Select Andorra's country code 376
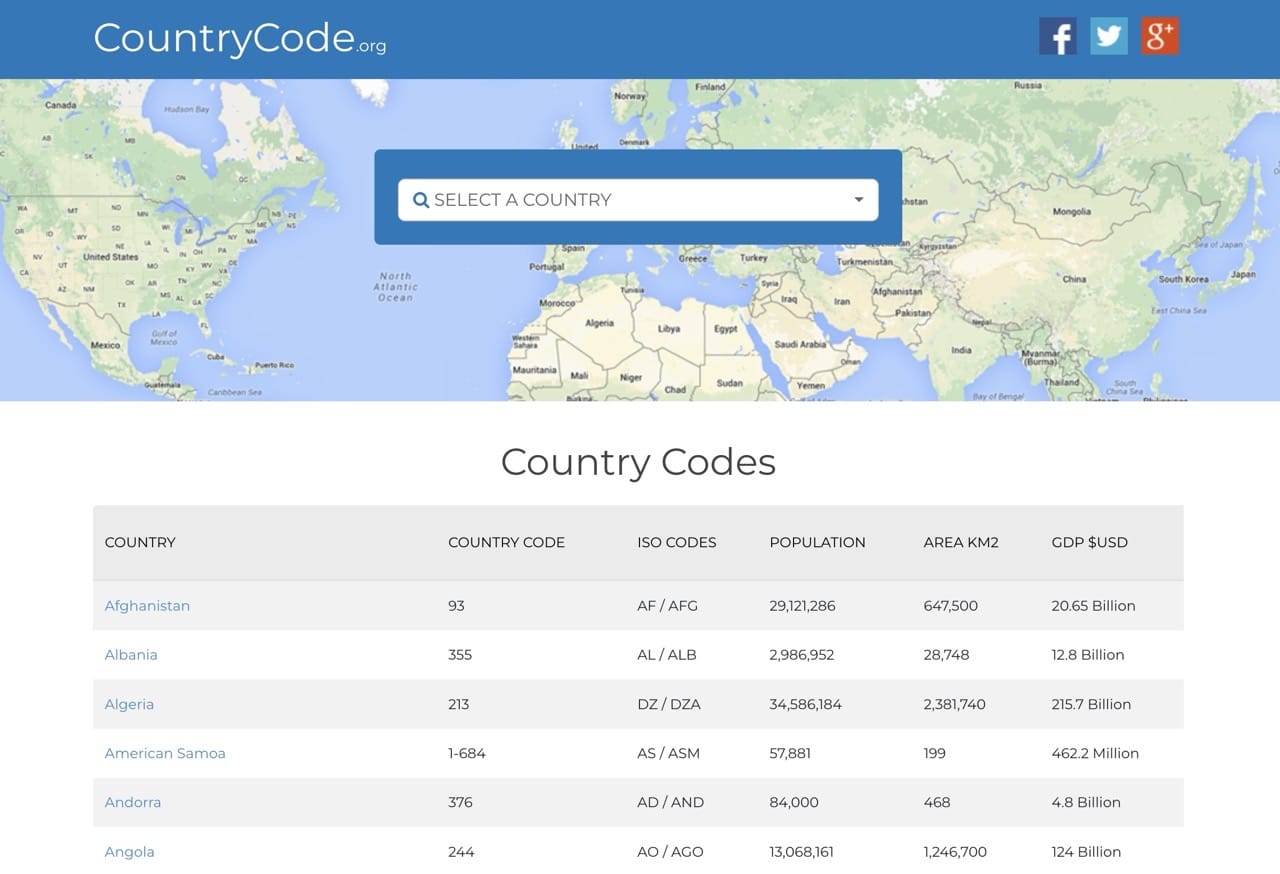This screenshot has width=1280, height=874. pyautogui.click(x=460, y=802)
